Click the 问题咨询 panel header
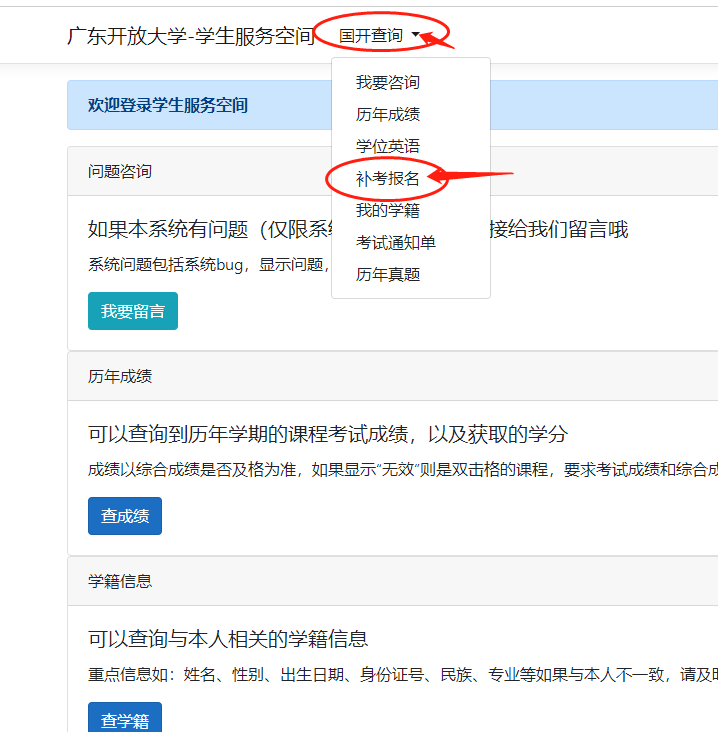This screenshot has height=732, width=718. click(x=120, y=171)
